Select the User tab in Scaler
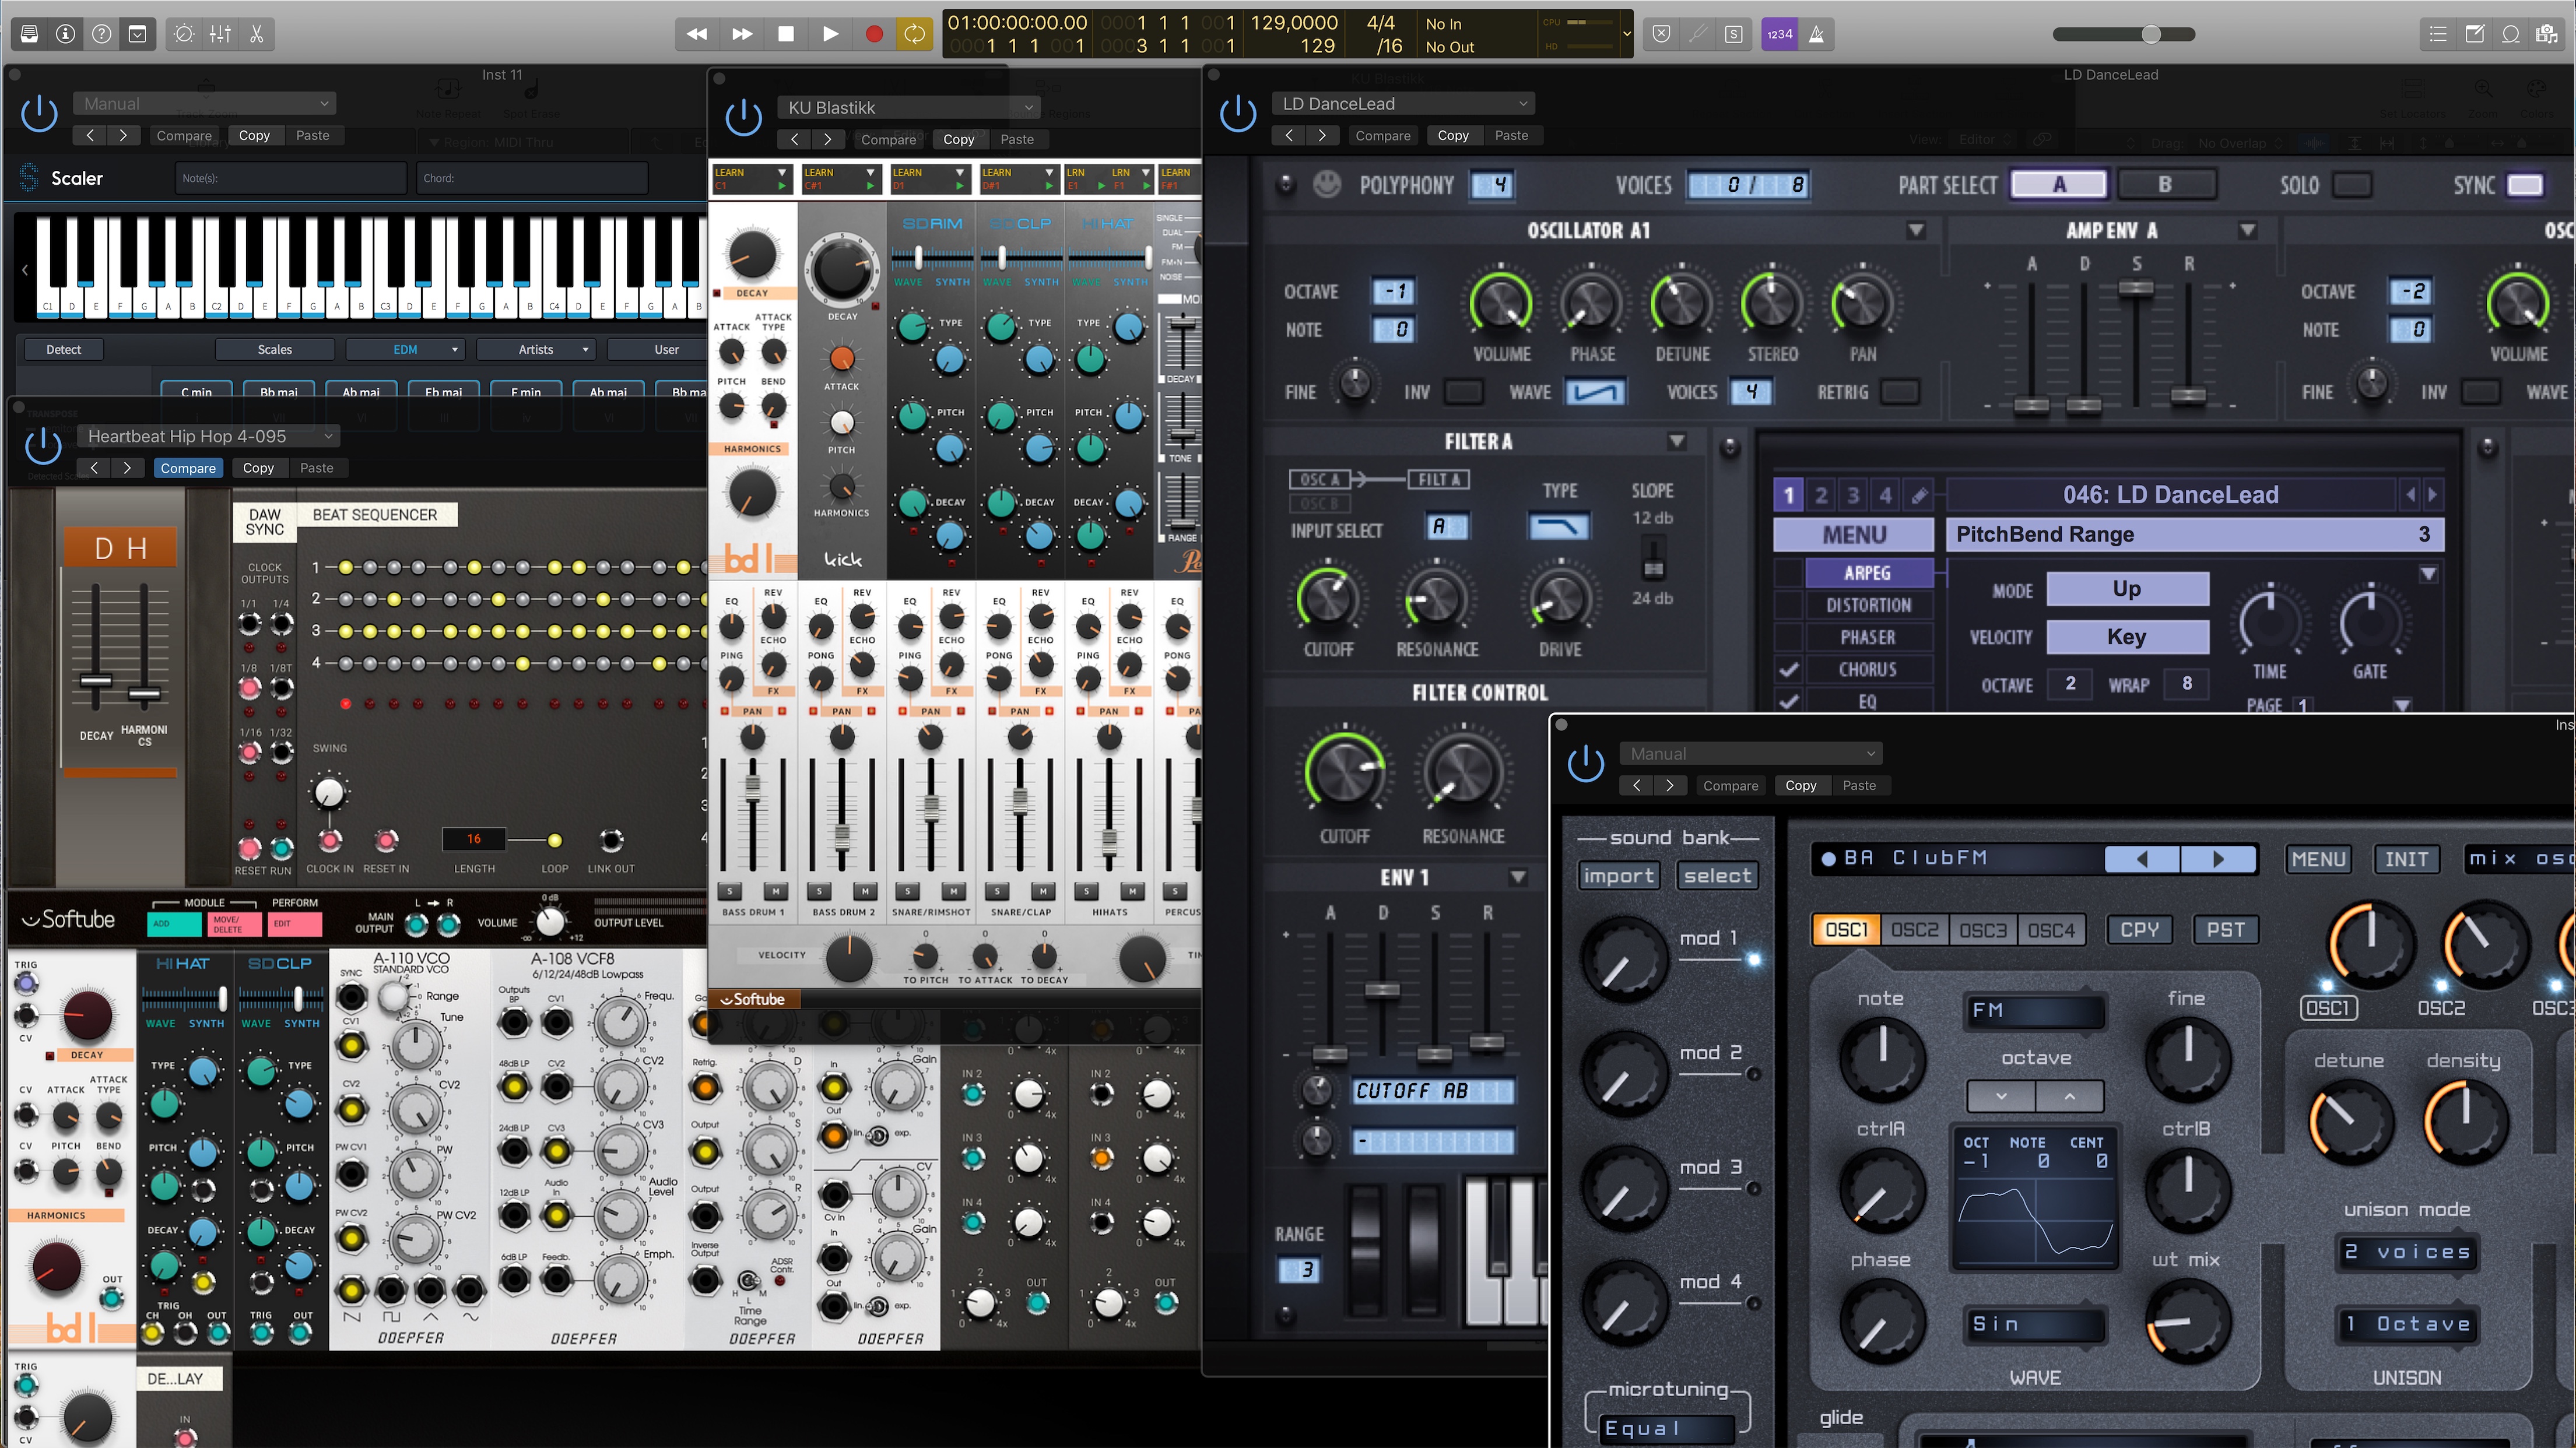The image size is (2576, 1448). point(666,349)
